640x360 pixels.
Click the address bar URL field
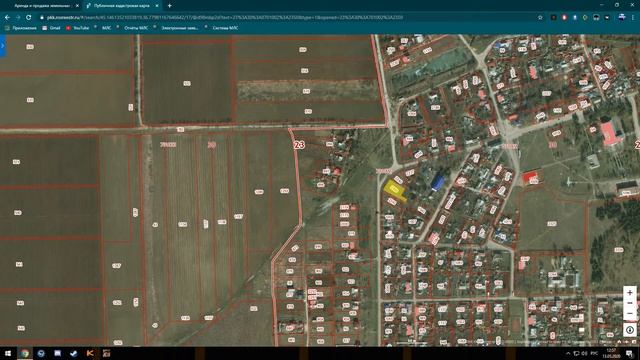pos(286,18)
